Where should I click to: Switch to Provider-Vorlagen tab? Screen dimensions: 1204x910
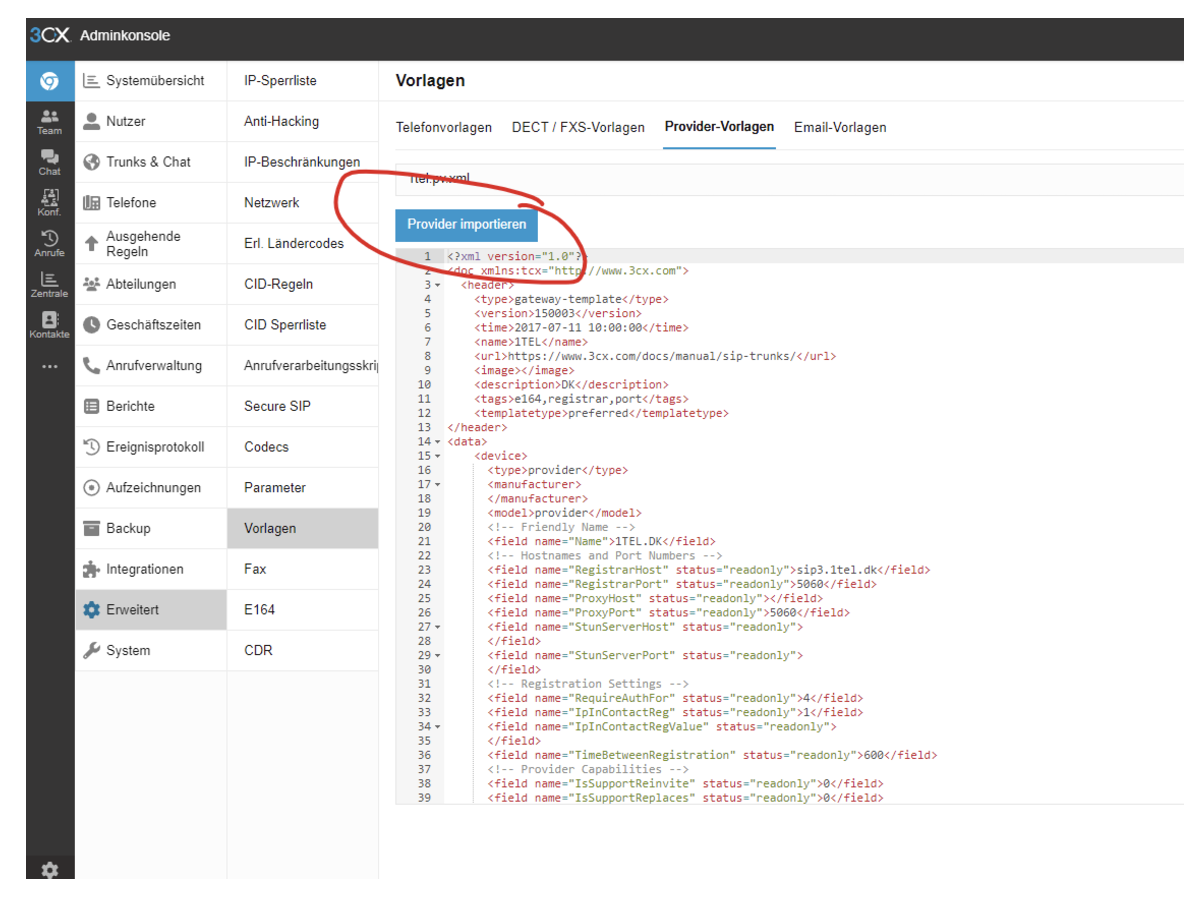pos(719,127)
